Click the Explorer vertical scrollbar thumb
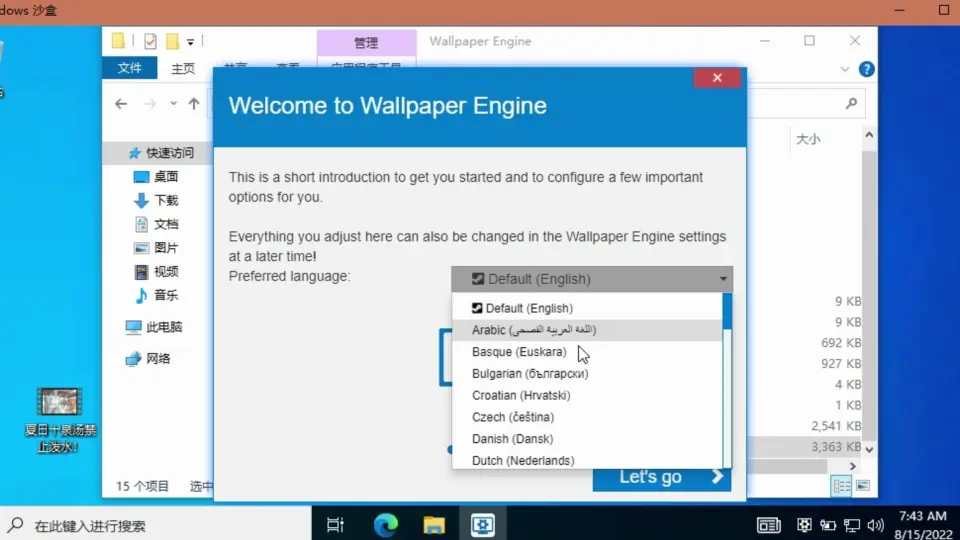 [869, 294]
